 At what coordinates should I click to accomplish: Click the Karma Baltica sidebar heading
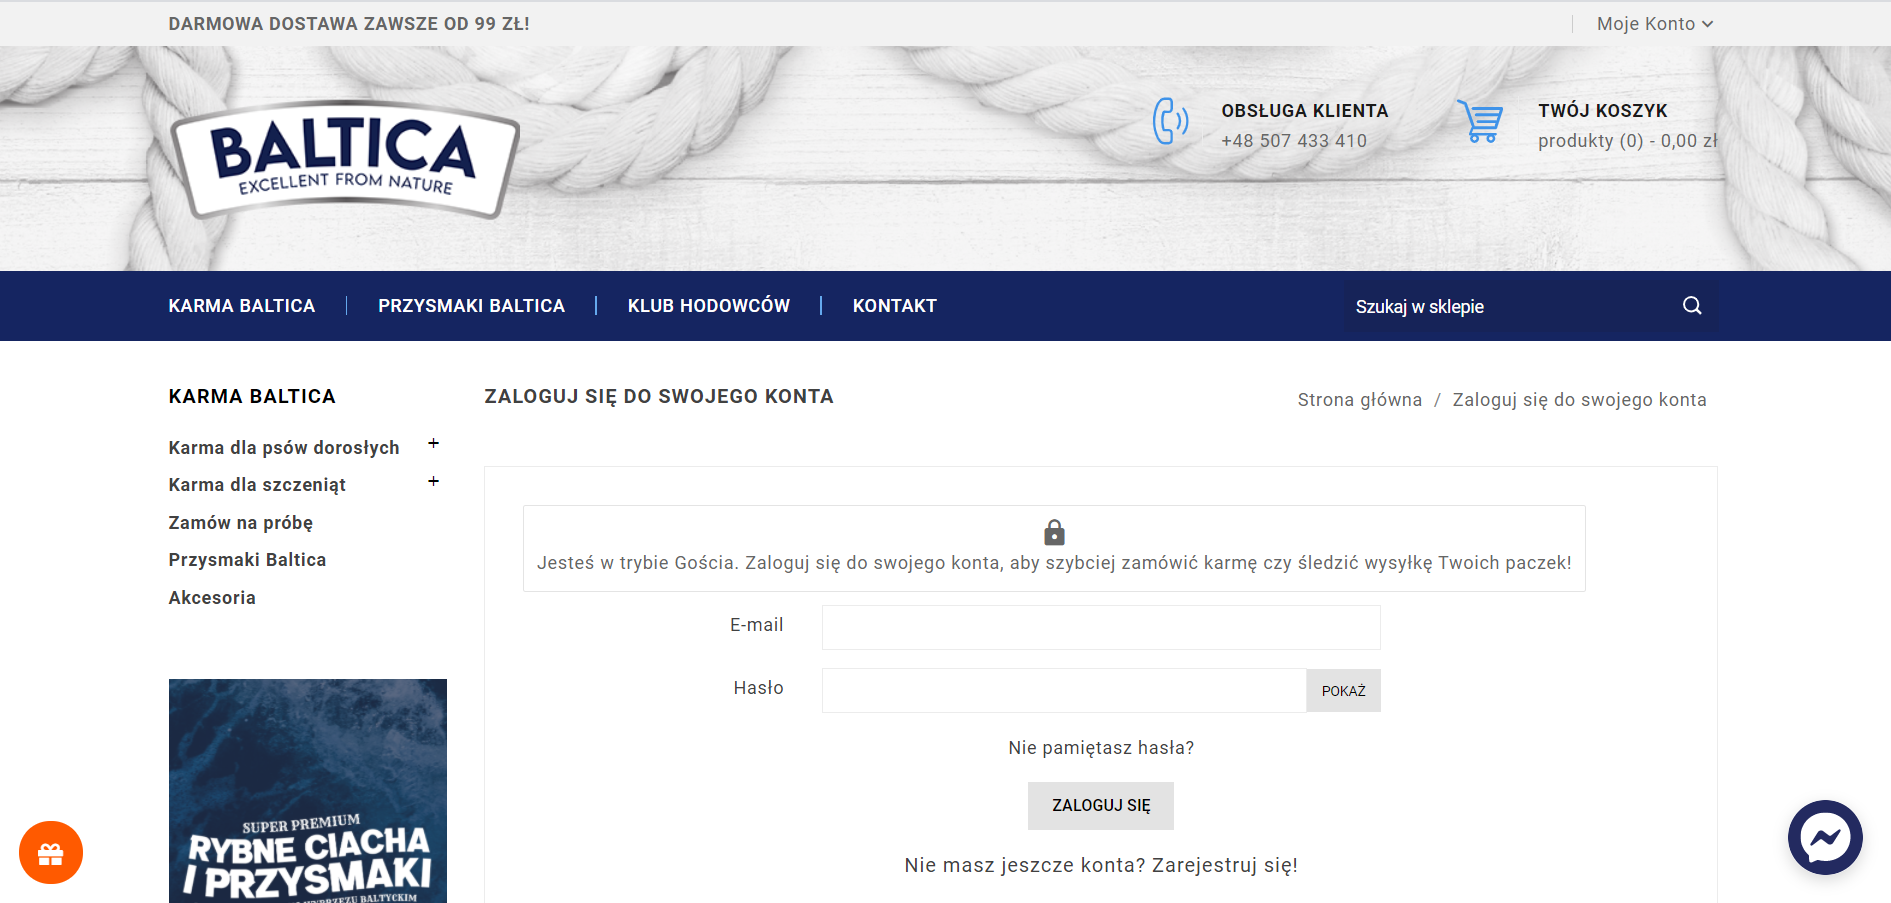[x=252, y=397]
